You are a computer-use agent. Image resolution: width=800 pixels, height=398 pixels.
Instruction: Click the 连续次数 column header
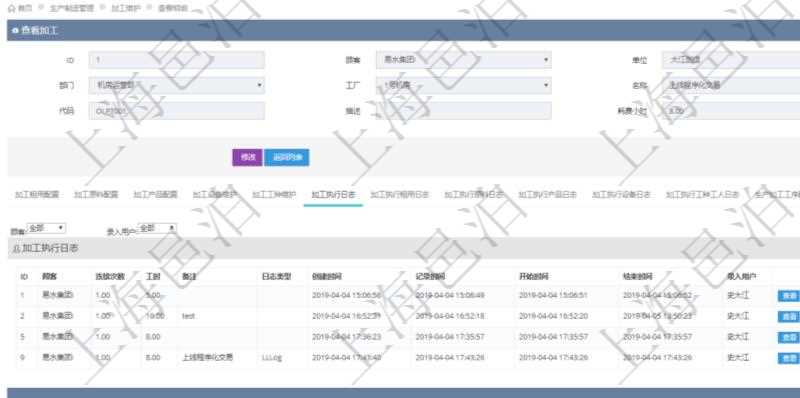click(110, 277)
